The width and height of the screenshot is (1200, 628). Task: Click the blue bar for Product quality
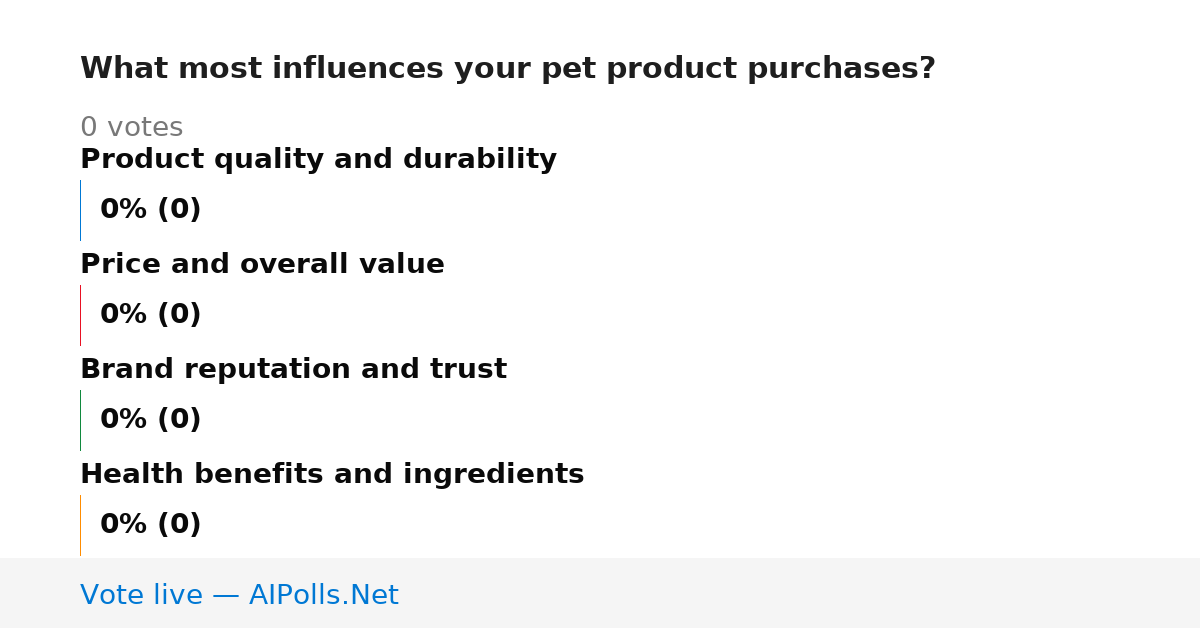coord(80,210)
